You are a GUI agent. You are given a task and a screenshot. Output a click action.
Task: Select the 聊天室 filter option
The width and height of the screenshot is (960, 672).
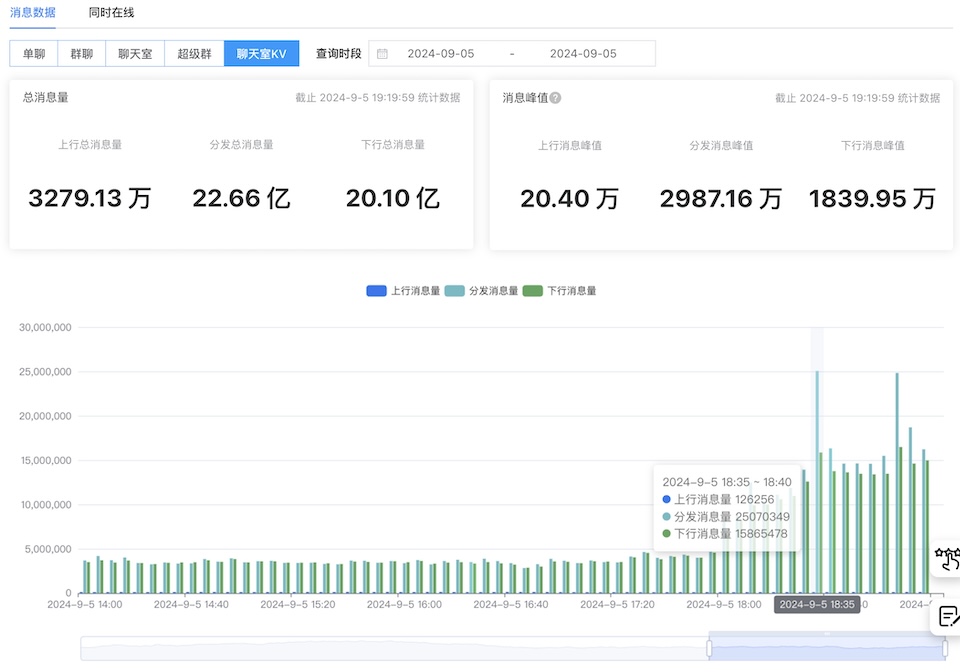pyautogui.click(x=135, y=54)
